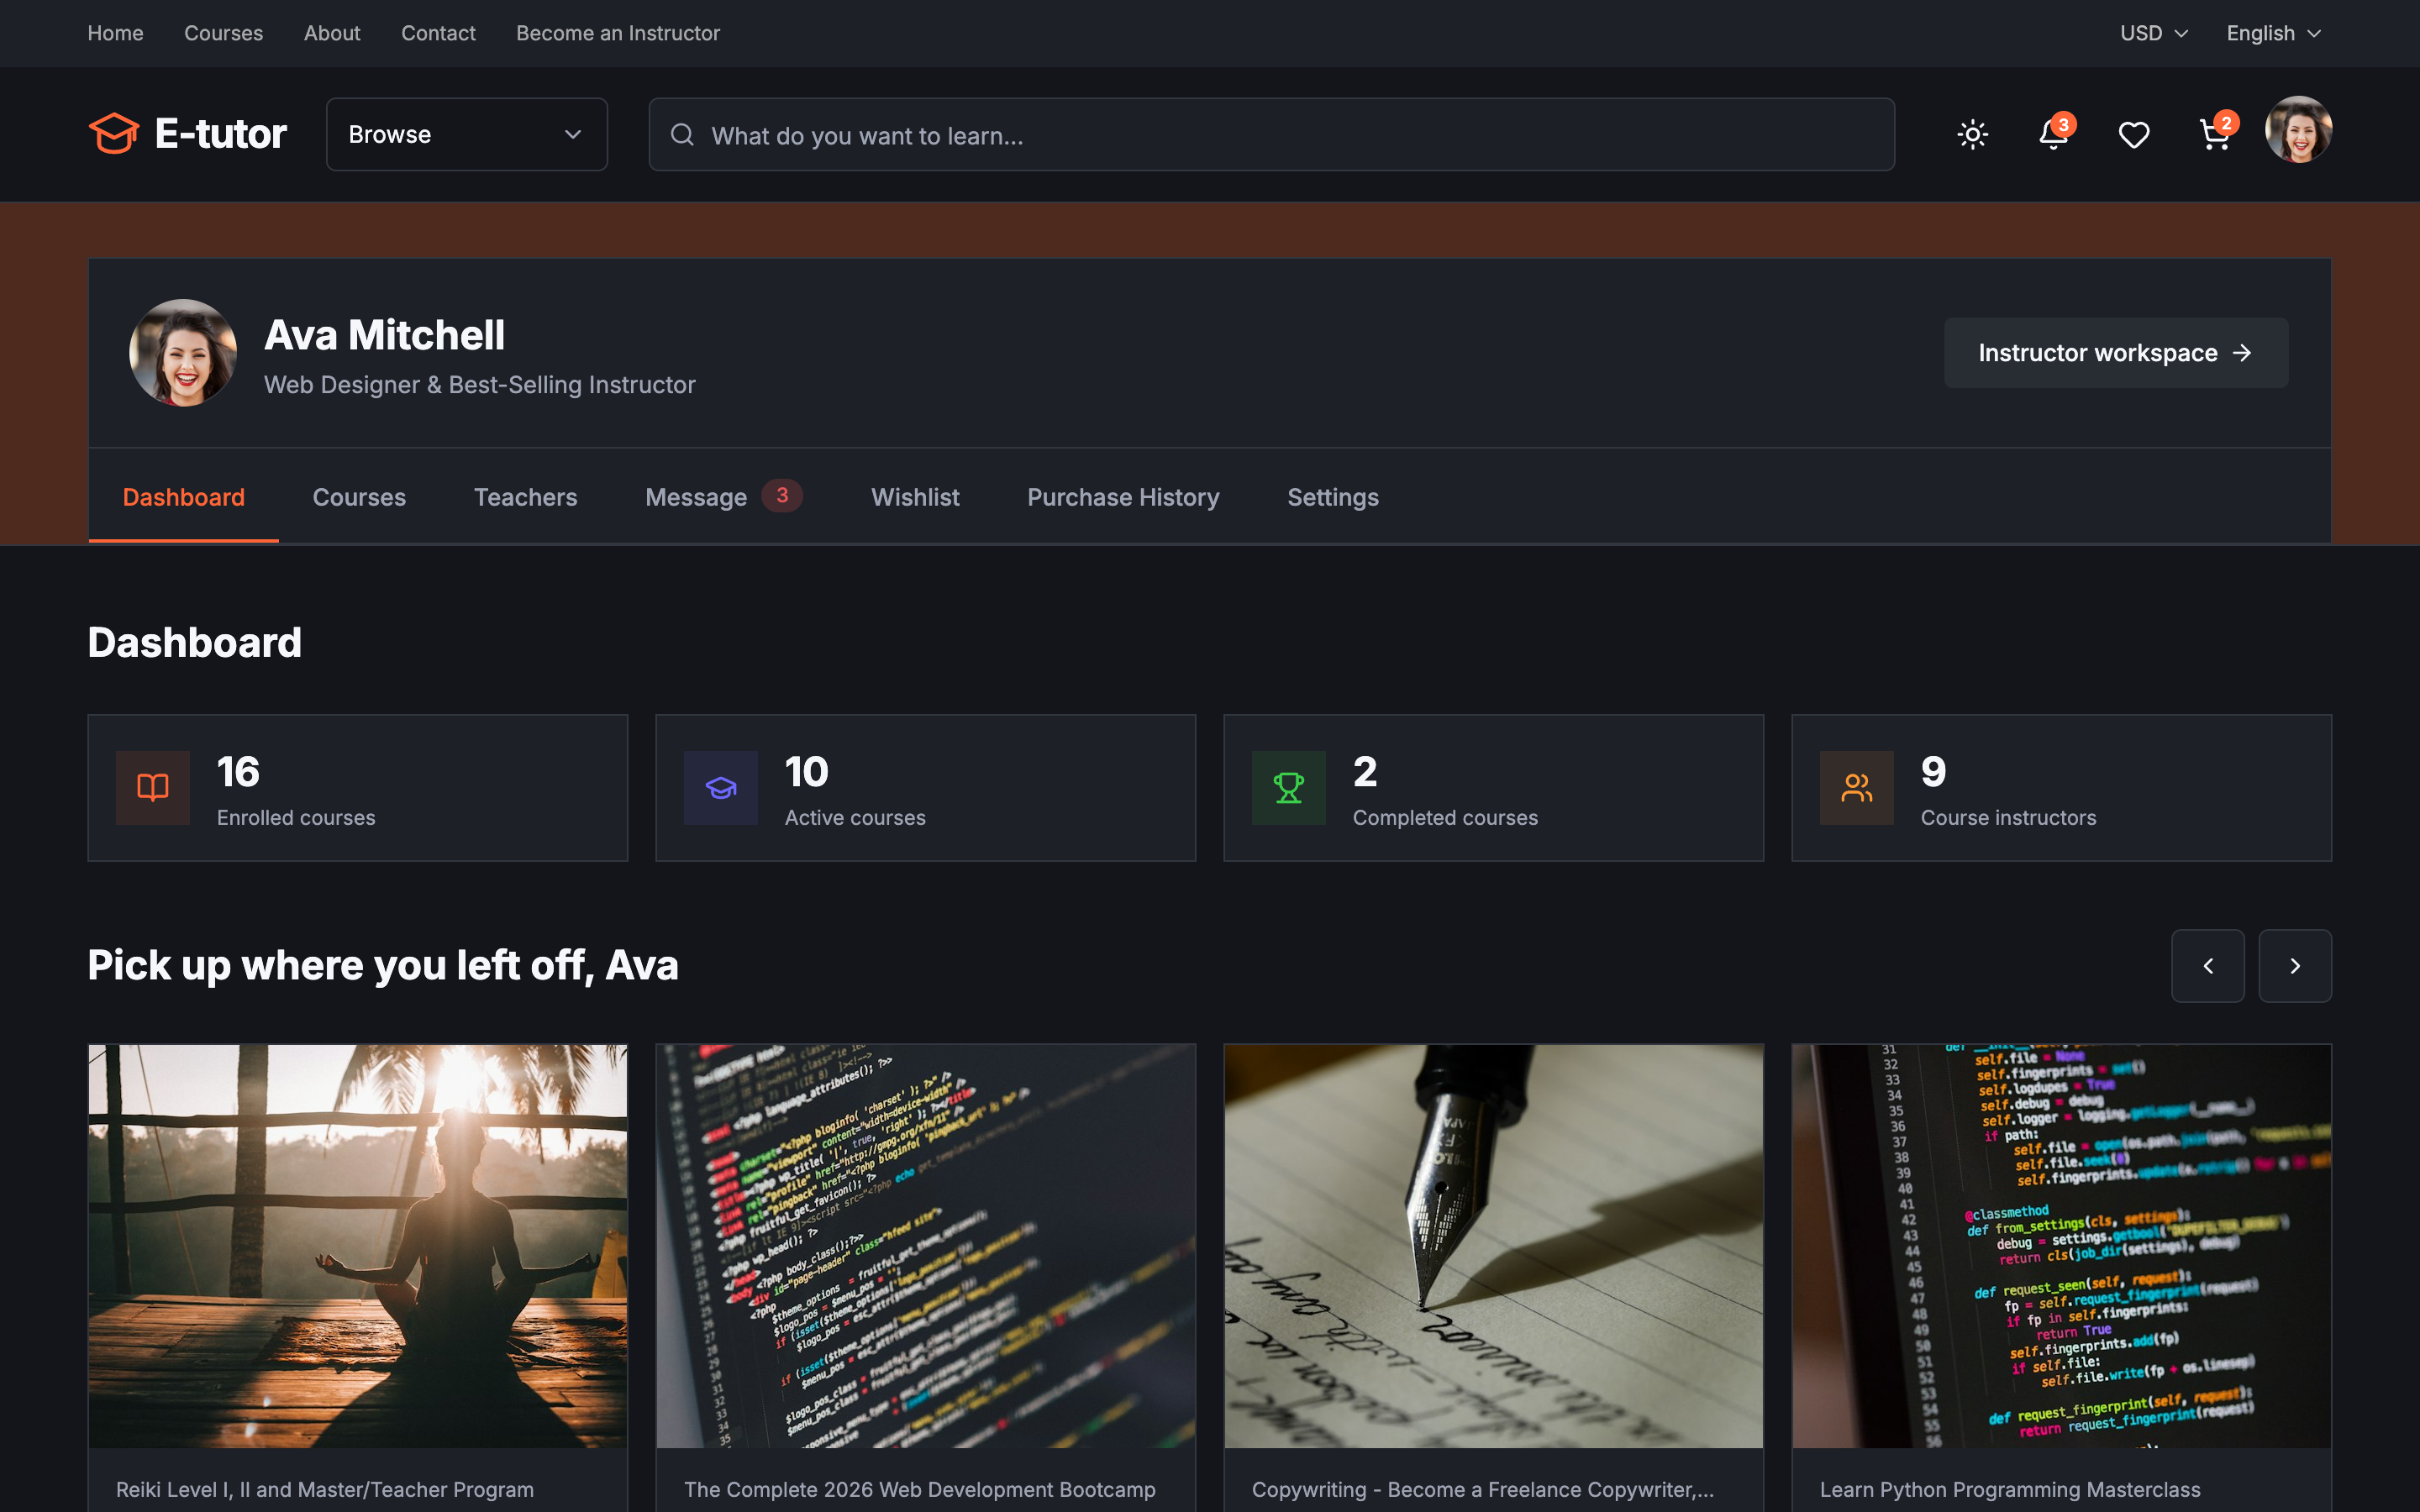Open the Reiki course thumbnail
Viewport: 2420px width, 1512px height.
click(x=358, y=1246)
